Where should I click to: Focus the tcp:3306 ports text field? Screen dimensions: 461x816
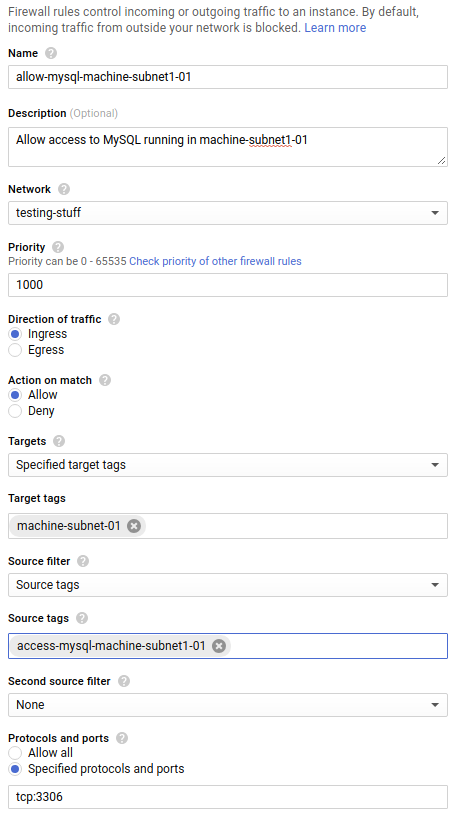tap(228, 797)
